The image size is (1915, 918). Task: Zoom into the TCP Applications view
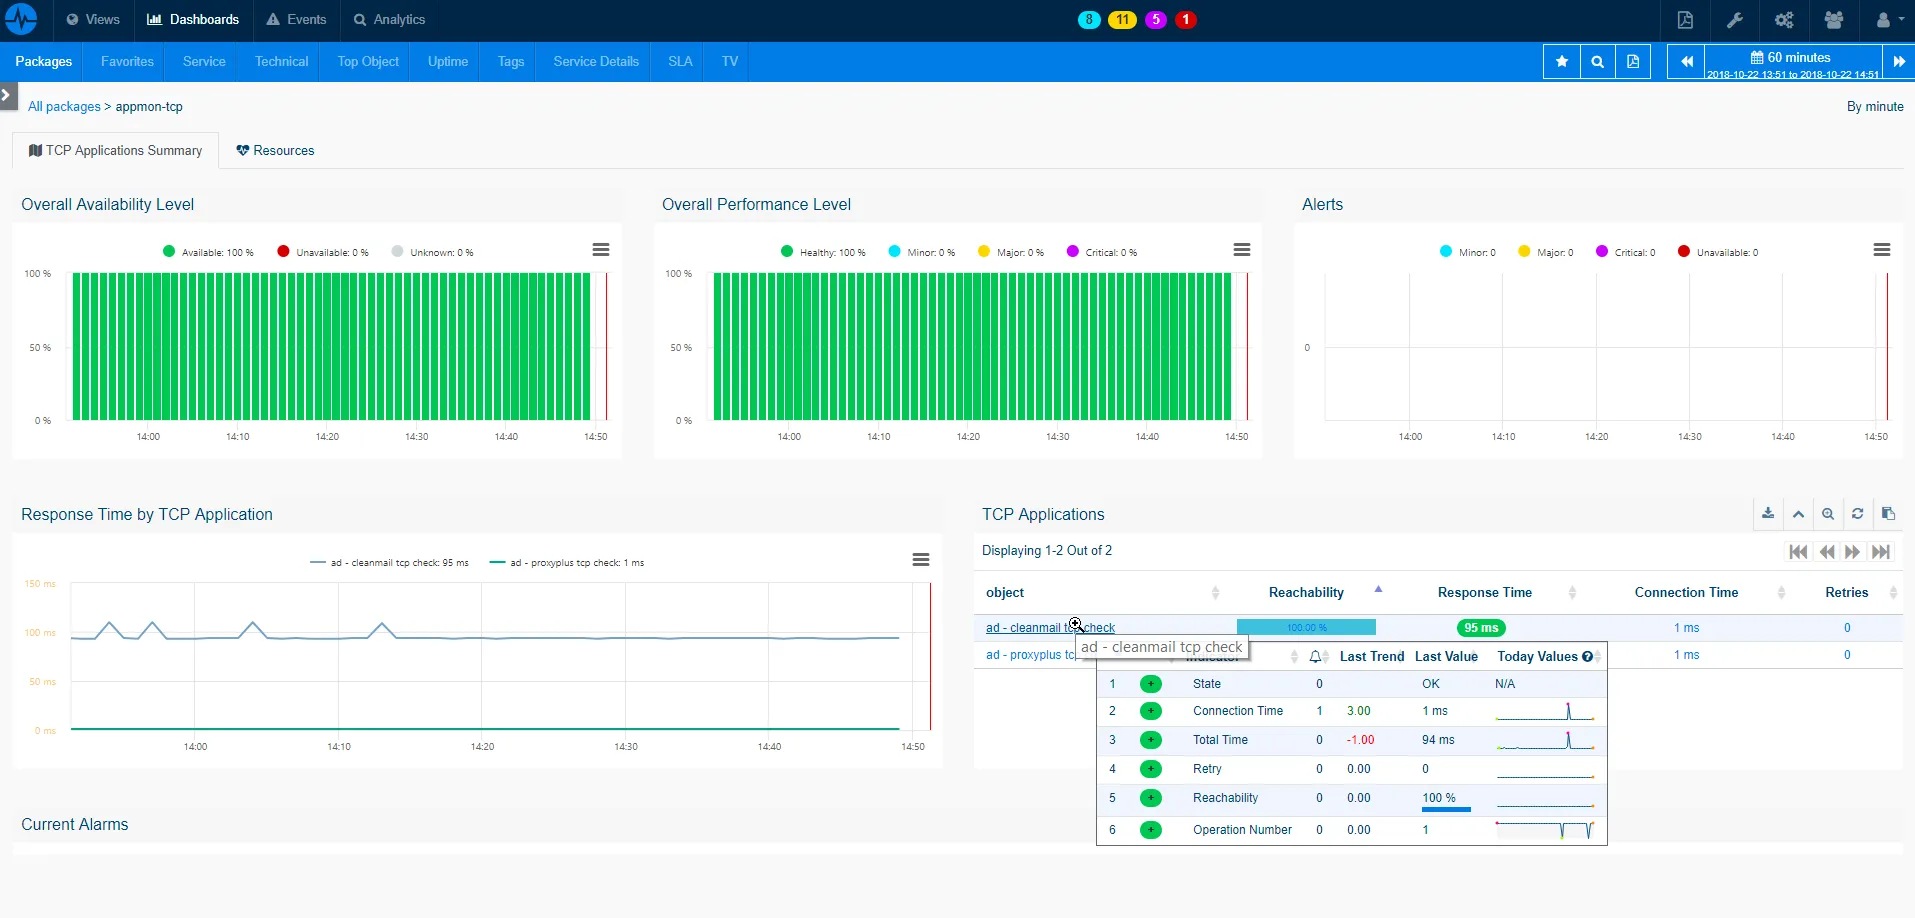(1827, 513)
